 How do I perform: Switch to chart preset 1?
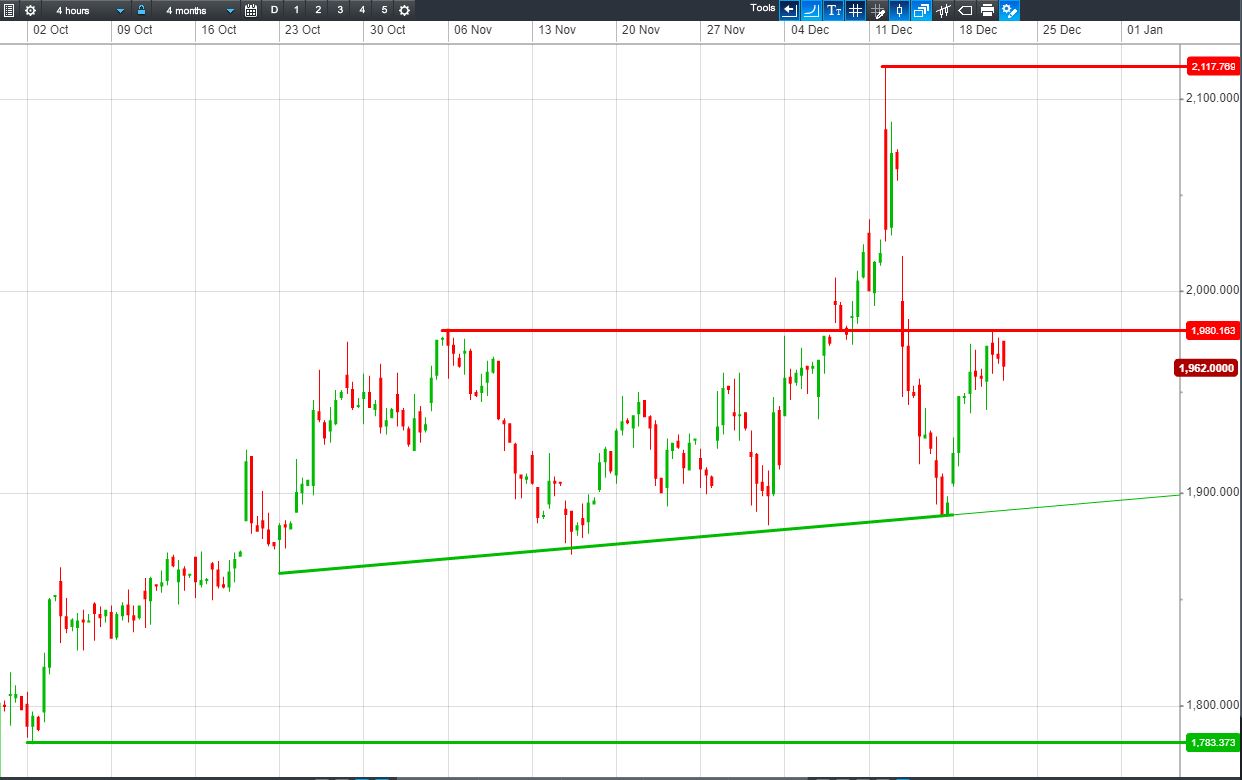click(296, 10)
